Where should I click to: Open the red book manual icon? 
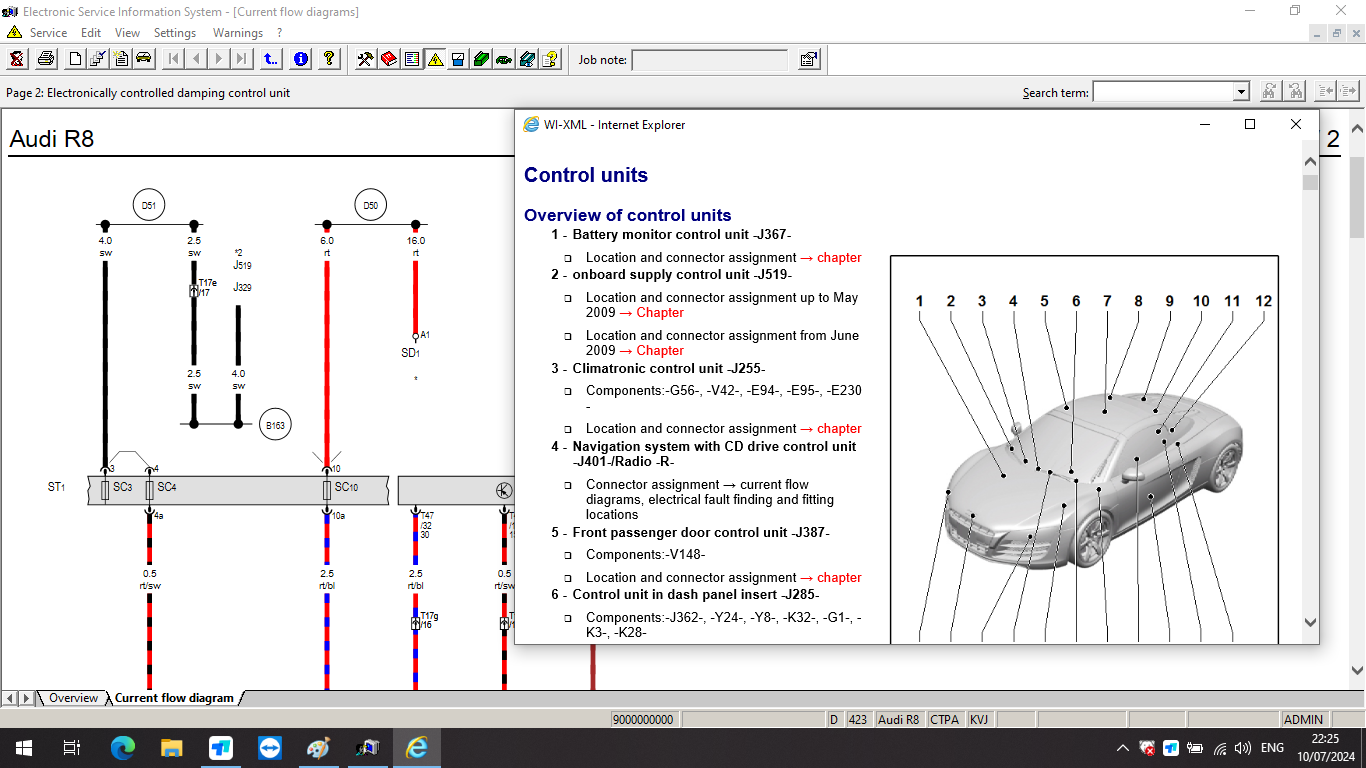tap(389, 59)
